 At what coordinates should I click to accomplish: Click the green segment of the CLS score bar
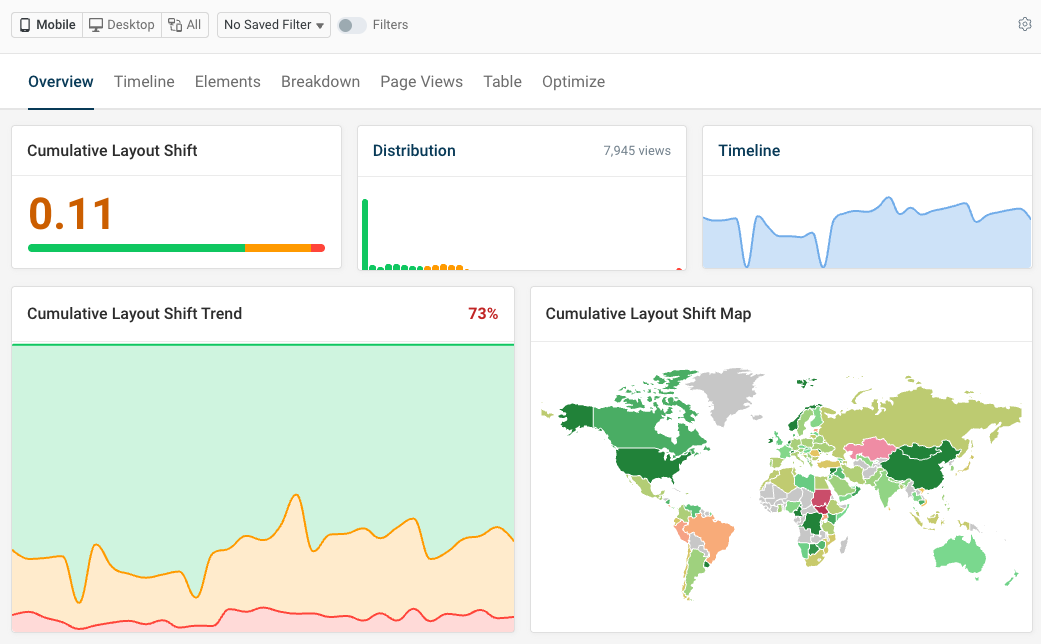point(135,246)
